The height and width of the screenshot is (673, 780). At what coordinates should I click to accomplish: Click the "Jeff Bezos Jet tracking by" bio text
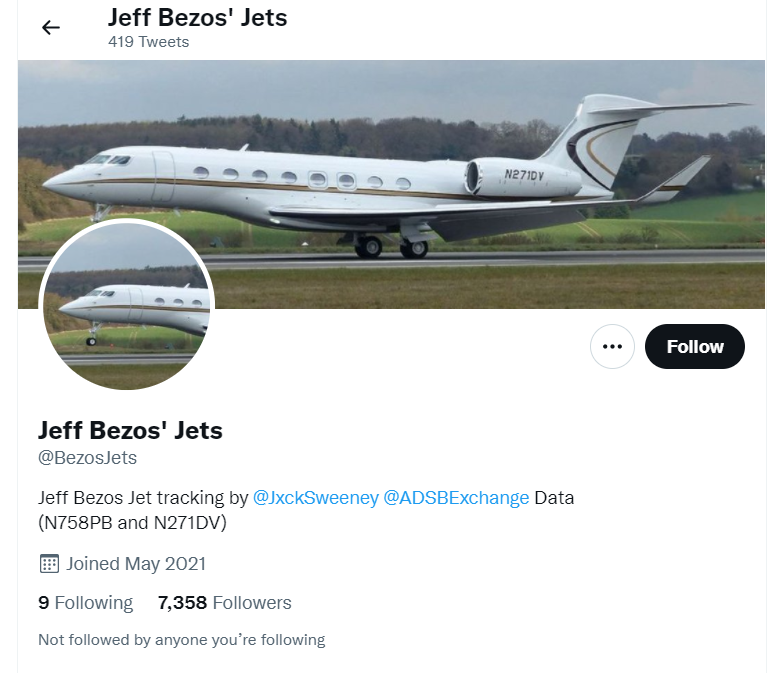pos(143,497)
